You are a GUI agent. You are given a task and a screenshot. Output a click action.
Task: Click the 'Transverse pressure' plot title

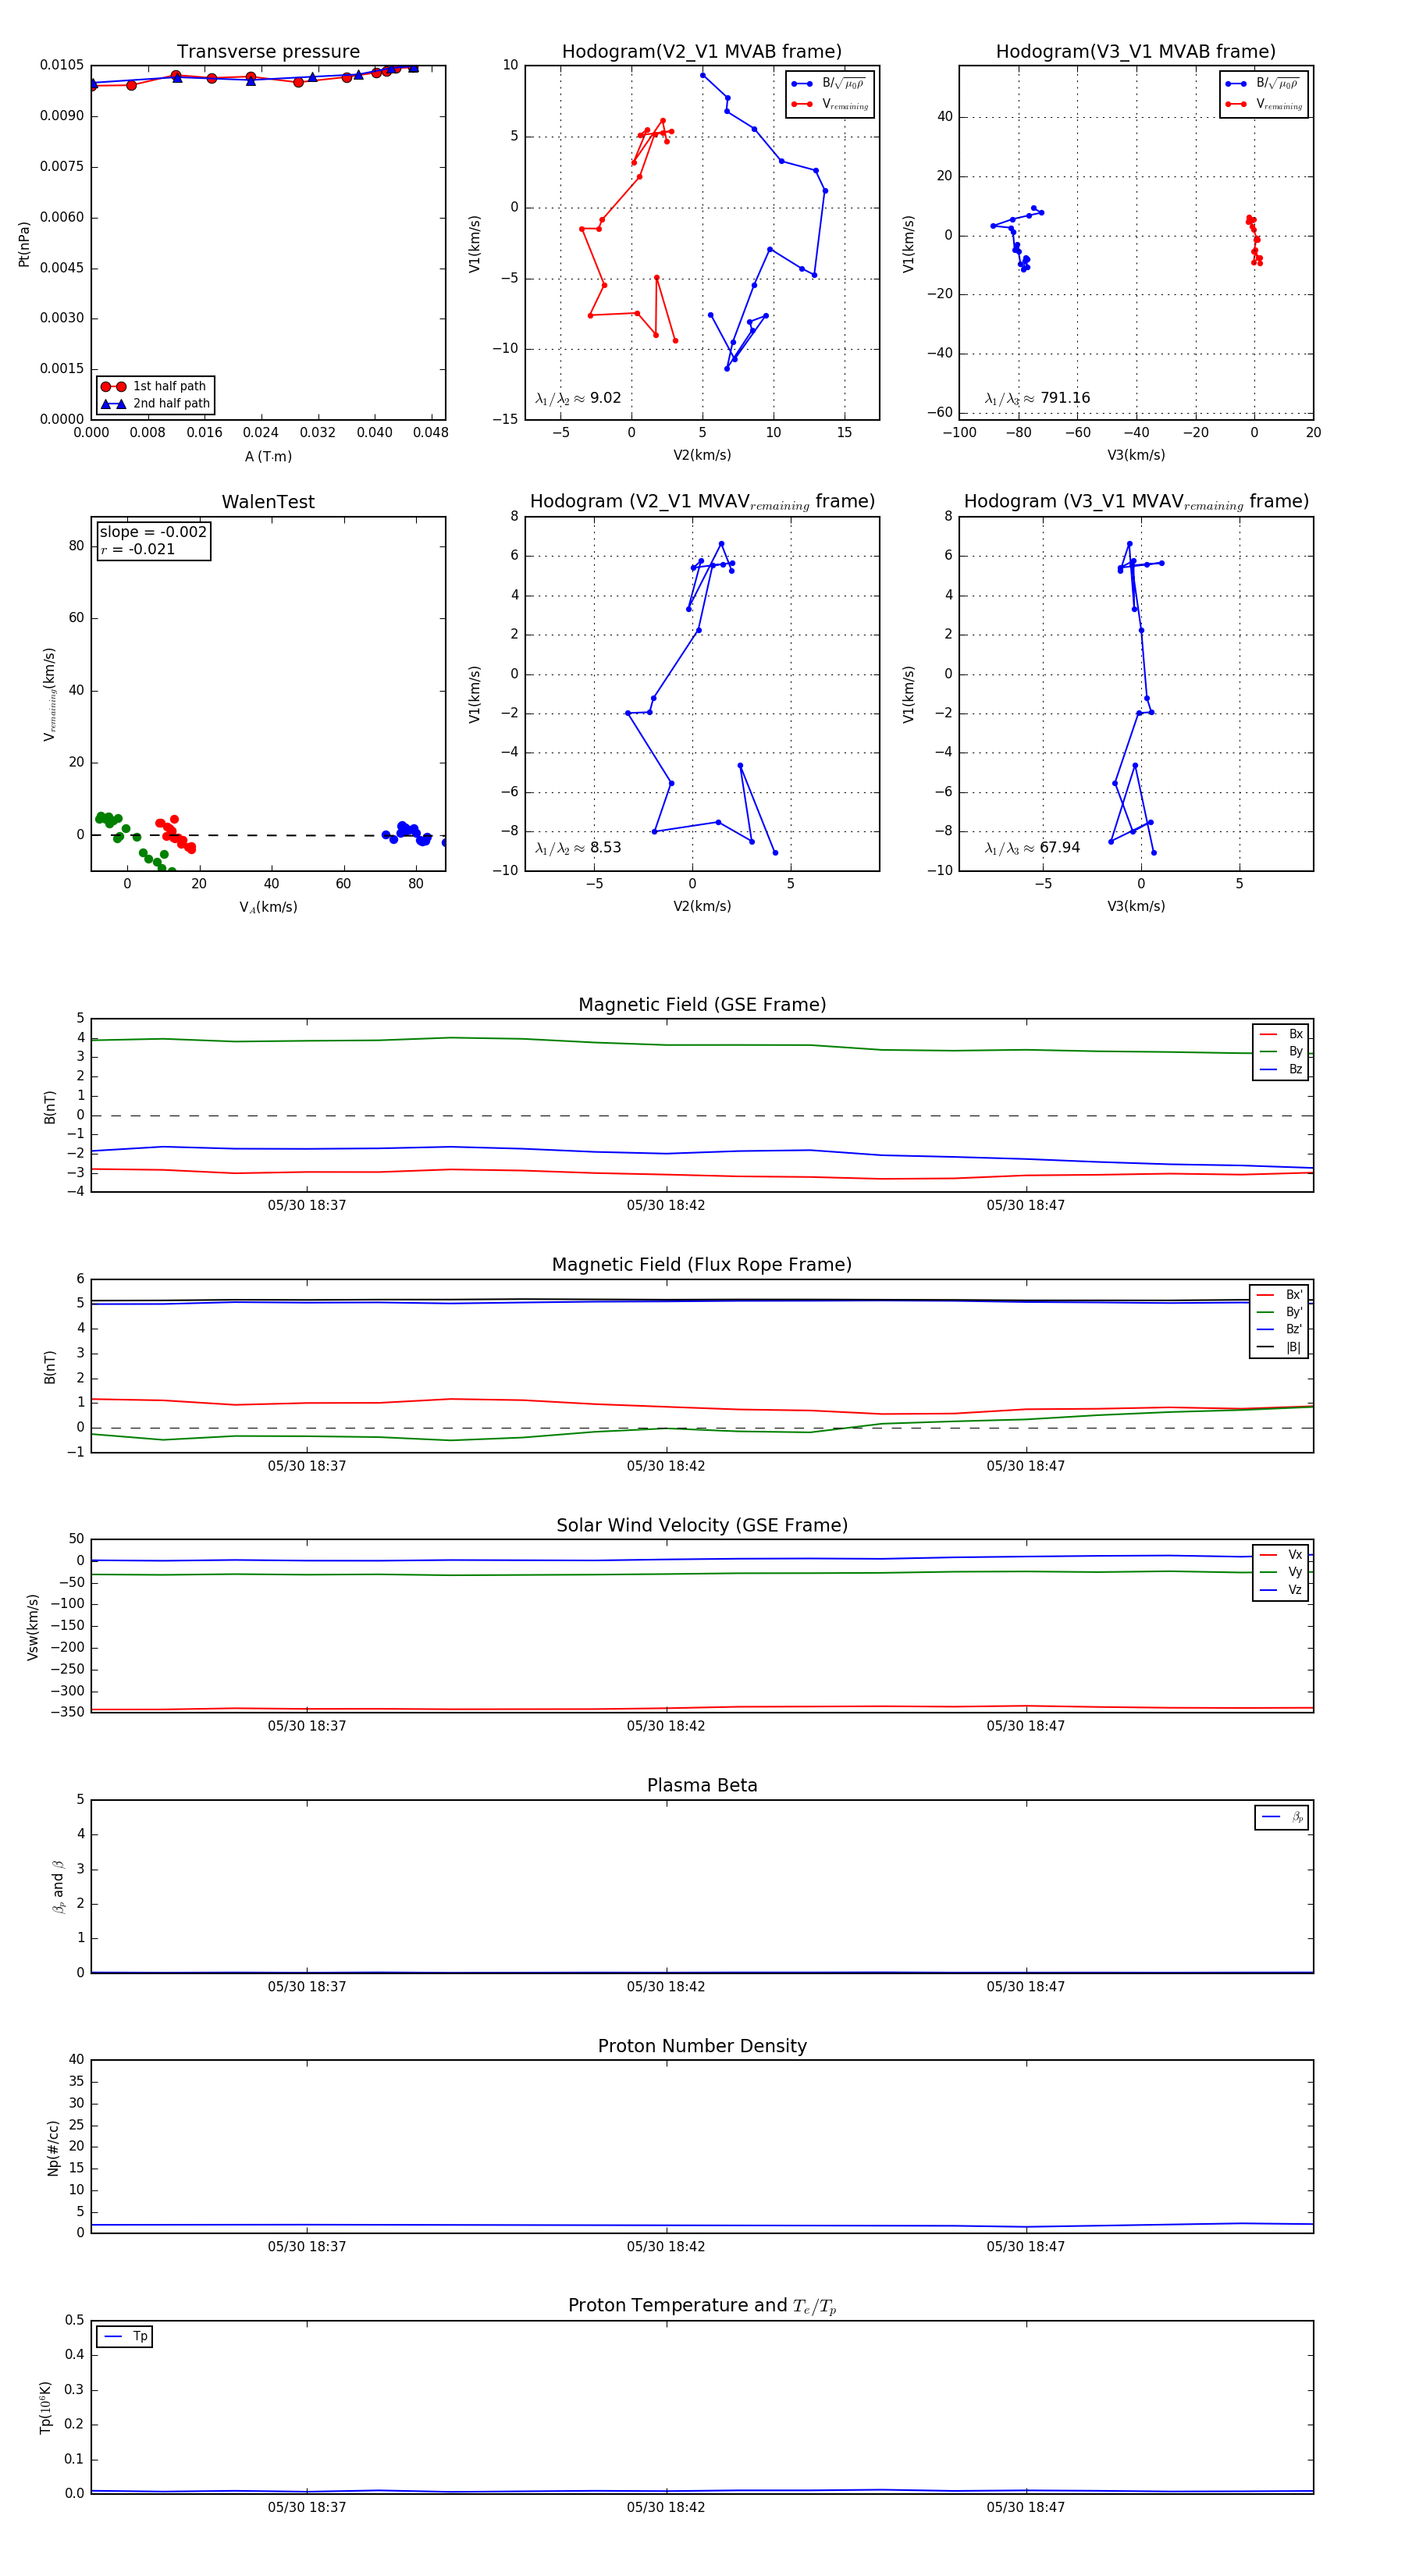pos(268,52)
